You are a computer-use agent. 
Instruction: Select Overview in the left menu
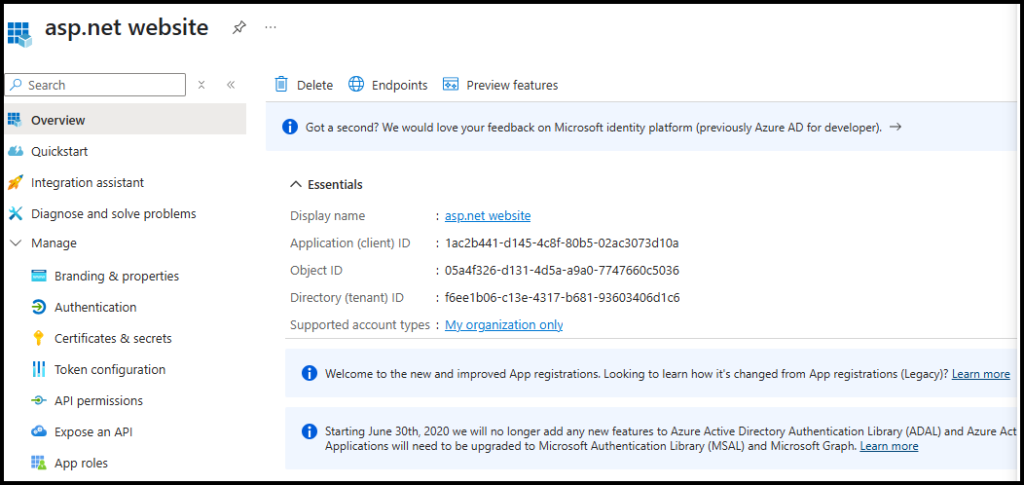[x=58, y=120]
